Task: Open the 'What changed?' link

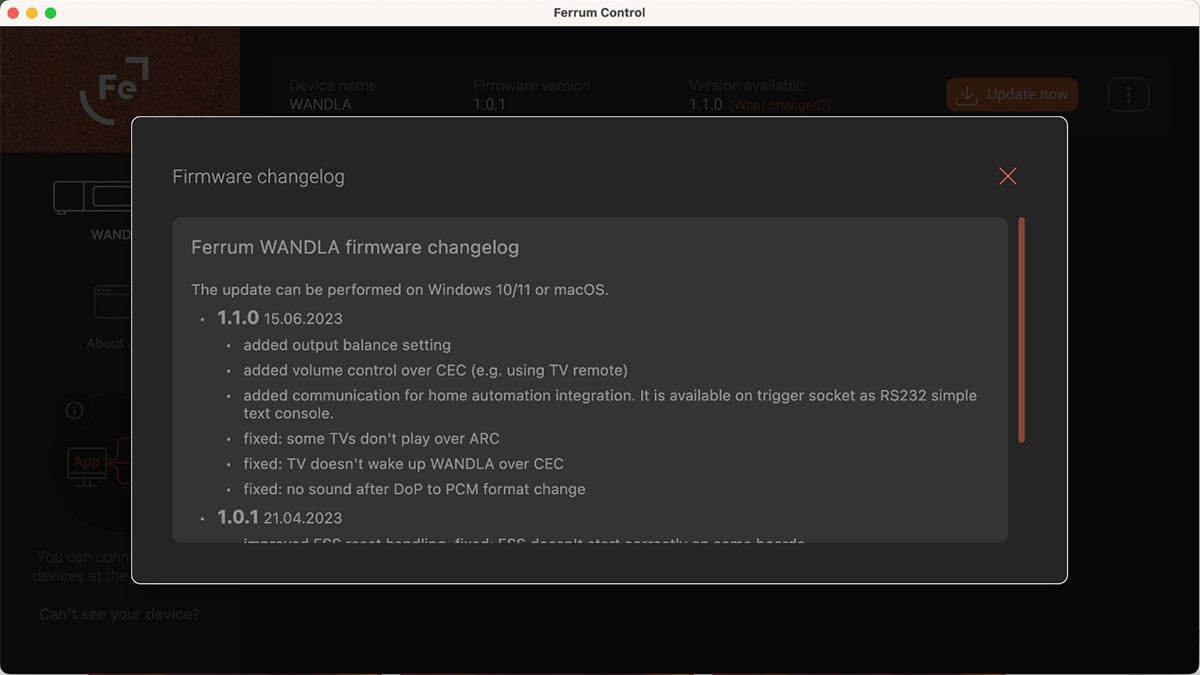Action: coord(780,105)
